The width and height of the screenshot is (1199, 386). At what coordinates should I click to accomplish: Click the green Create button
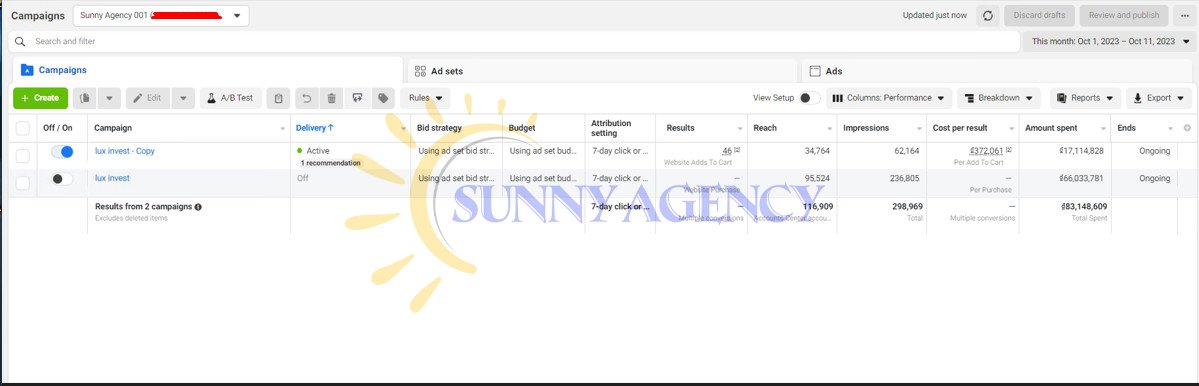pos(41,98)
